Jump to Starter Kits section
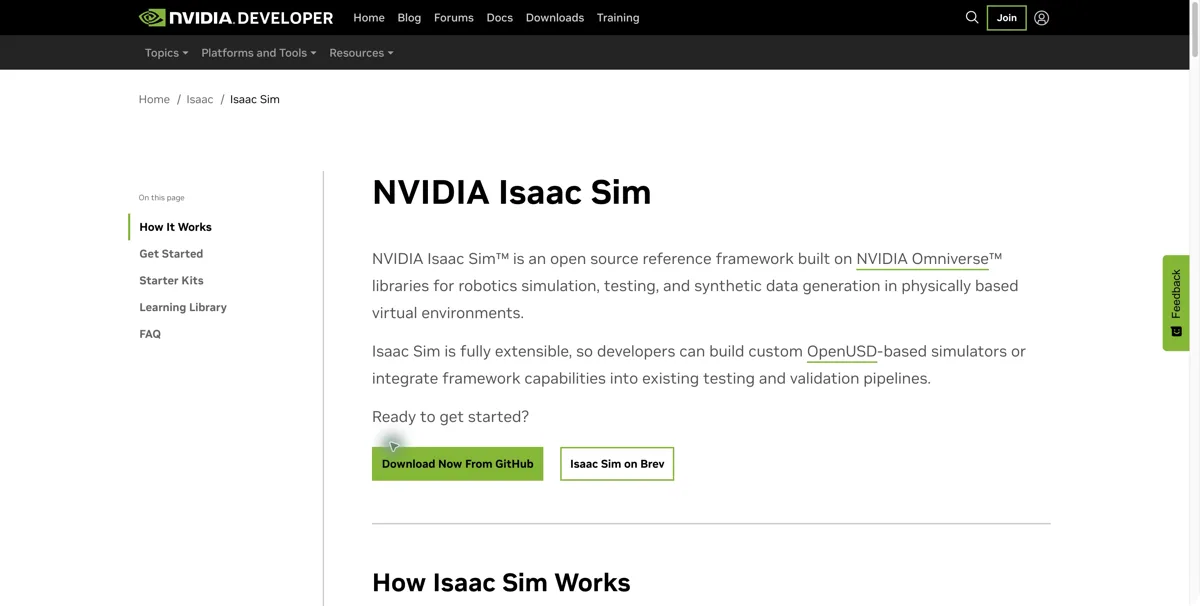1200x606 pixels. [171, 281]
